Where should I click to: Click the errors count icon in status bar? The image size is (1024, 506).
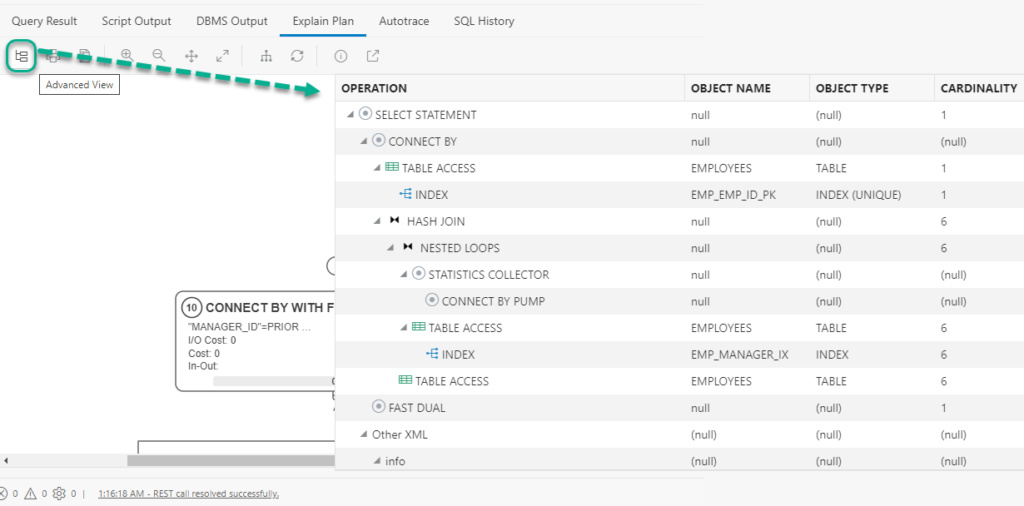(x=2, y=494)
